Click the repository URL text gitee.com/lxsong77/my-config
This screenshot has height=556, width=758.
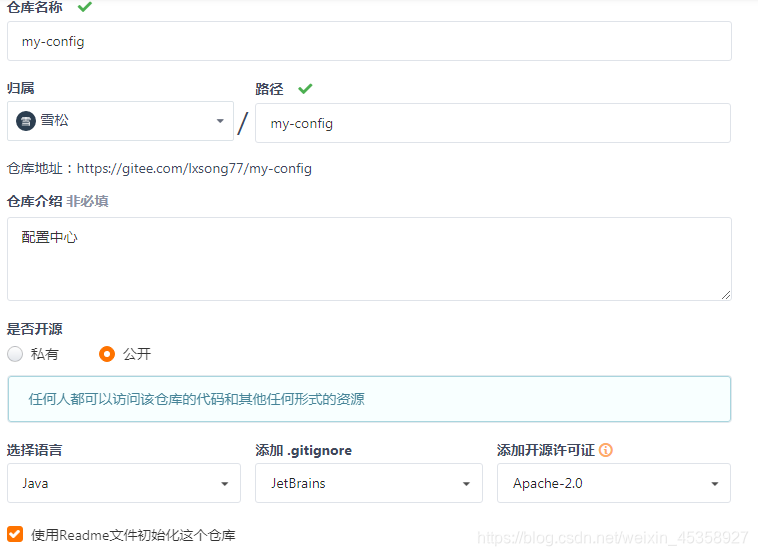194,168
